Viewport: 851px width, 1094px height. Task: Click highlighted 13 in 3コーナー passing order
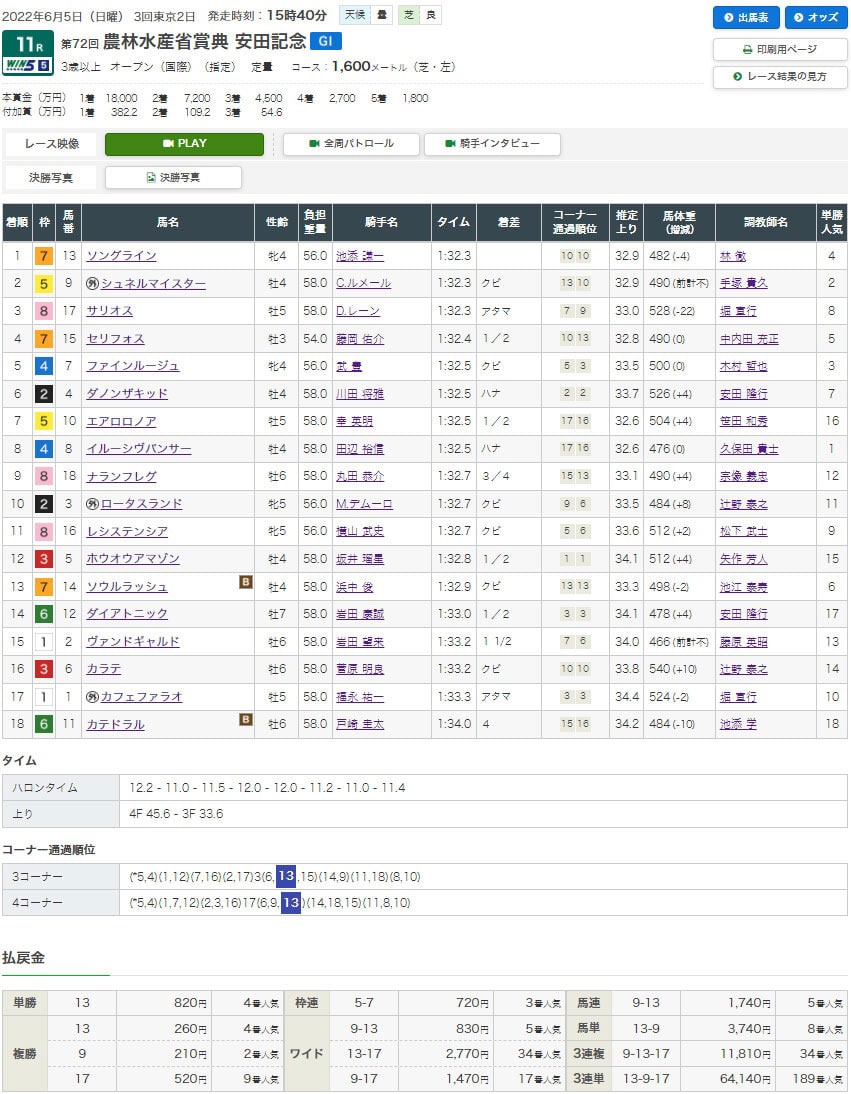coord(286,877)
